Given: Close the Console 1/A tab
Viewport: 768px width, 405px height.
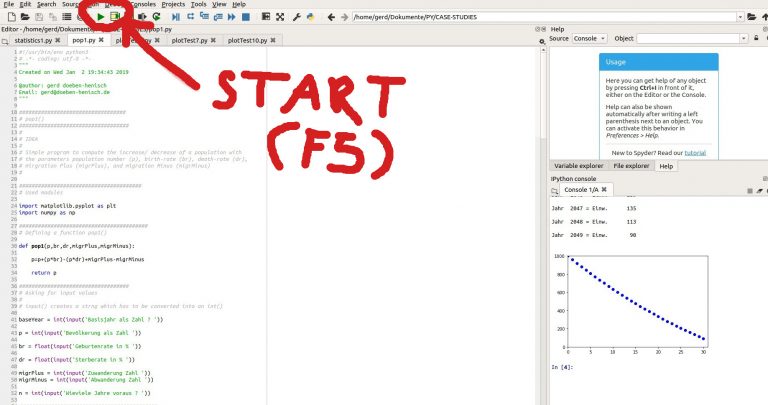Looking at the screenshot, I should pyautogui.click(x=604, y=190).
